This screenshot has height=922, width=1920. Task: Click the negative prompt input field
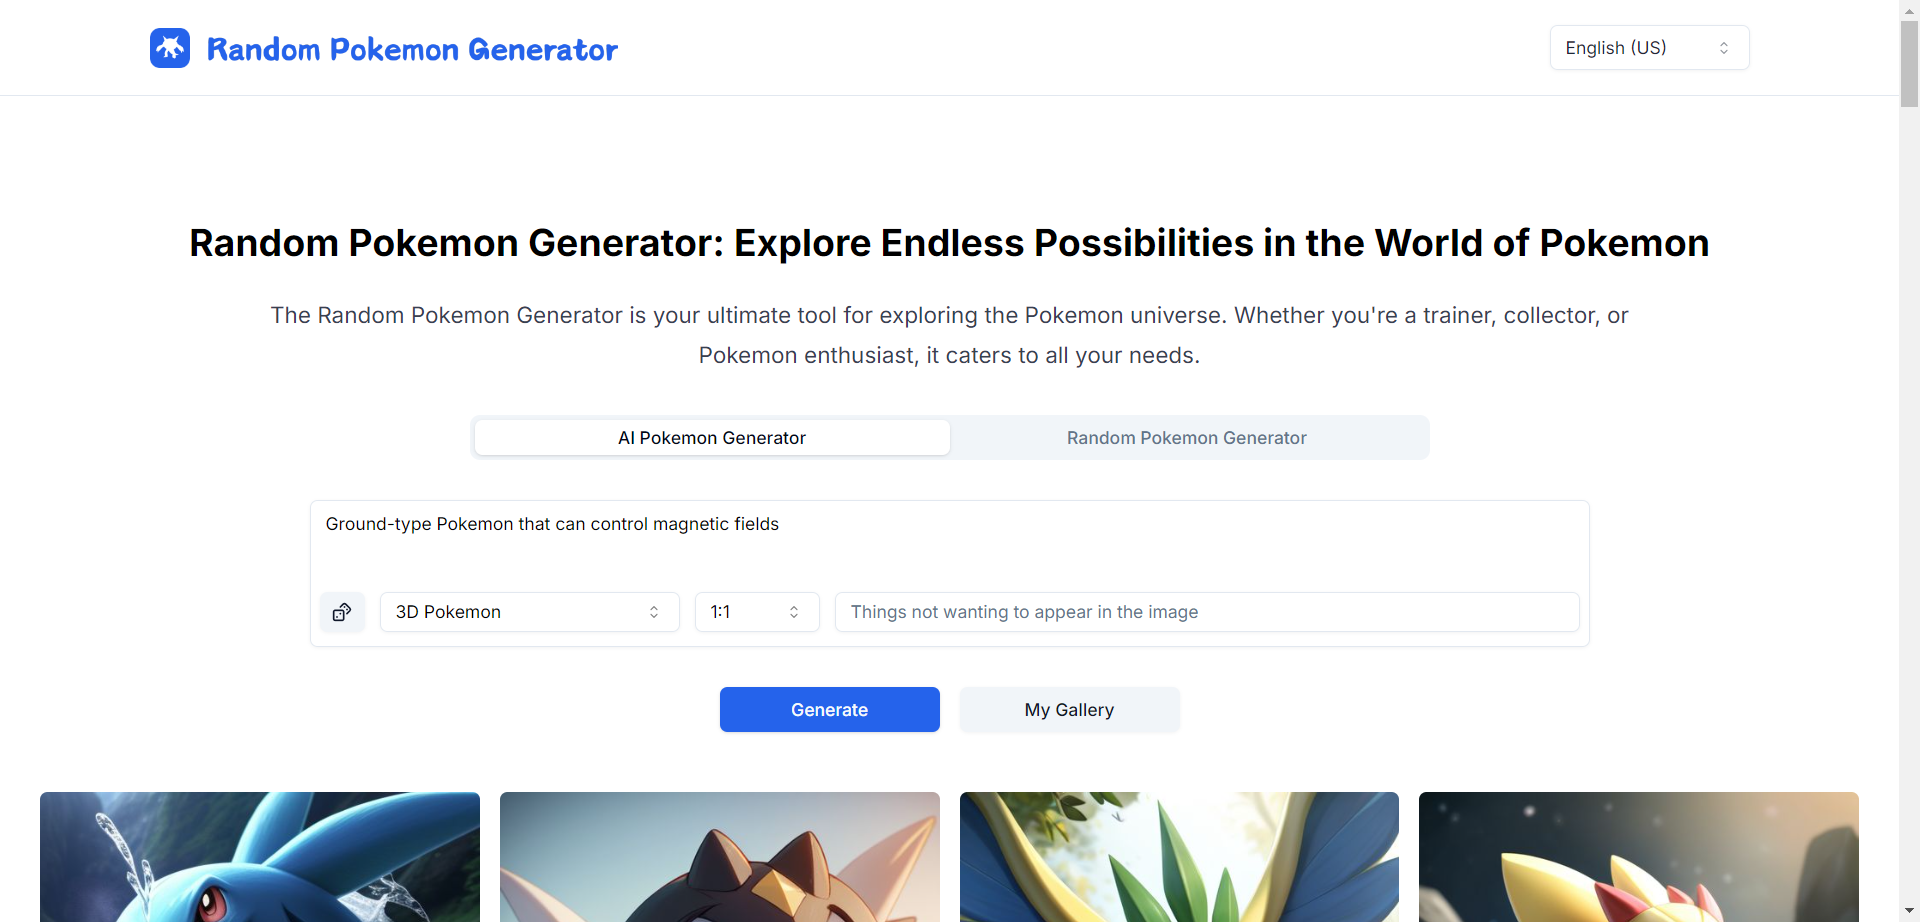coord(1207,611)
